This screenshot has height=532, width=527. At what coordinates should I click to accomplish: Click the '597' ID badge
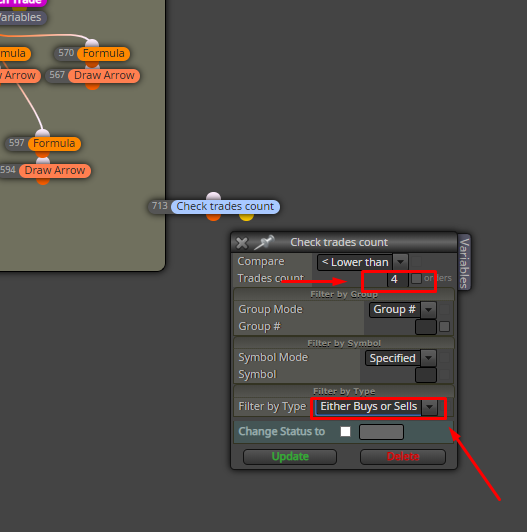[17, 143]
